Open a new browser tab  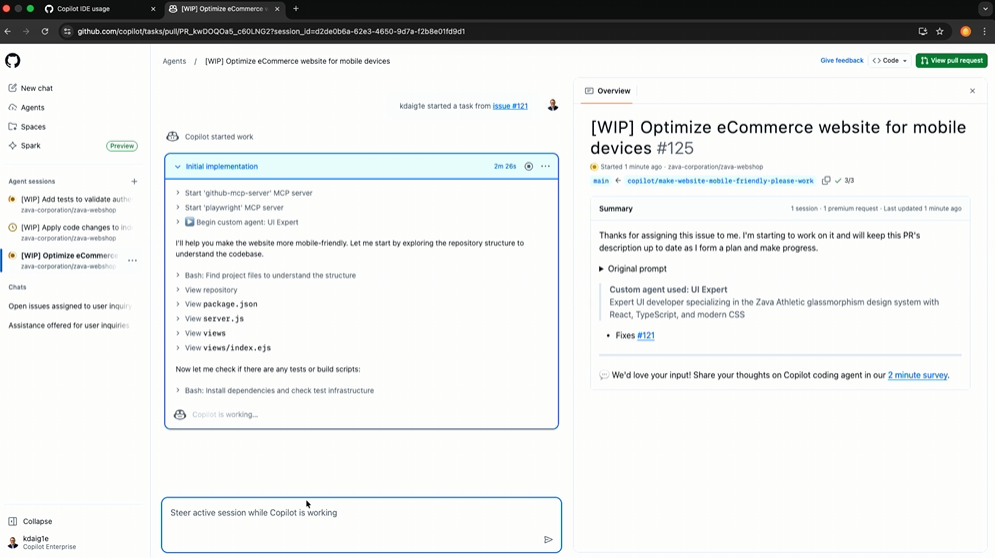point(296,9)
